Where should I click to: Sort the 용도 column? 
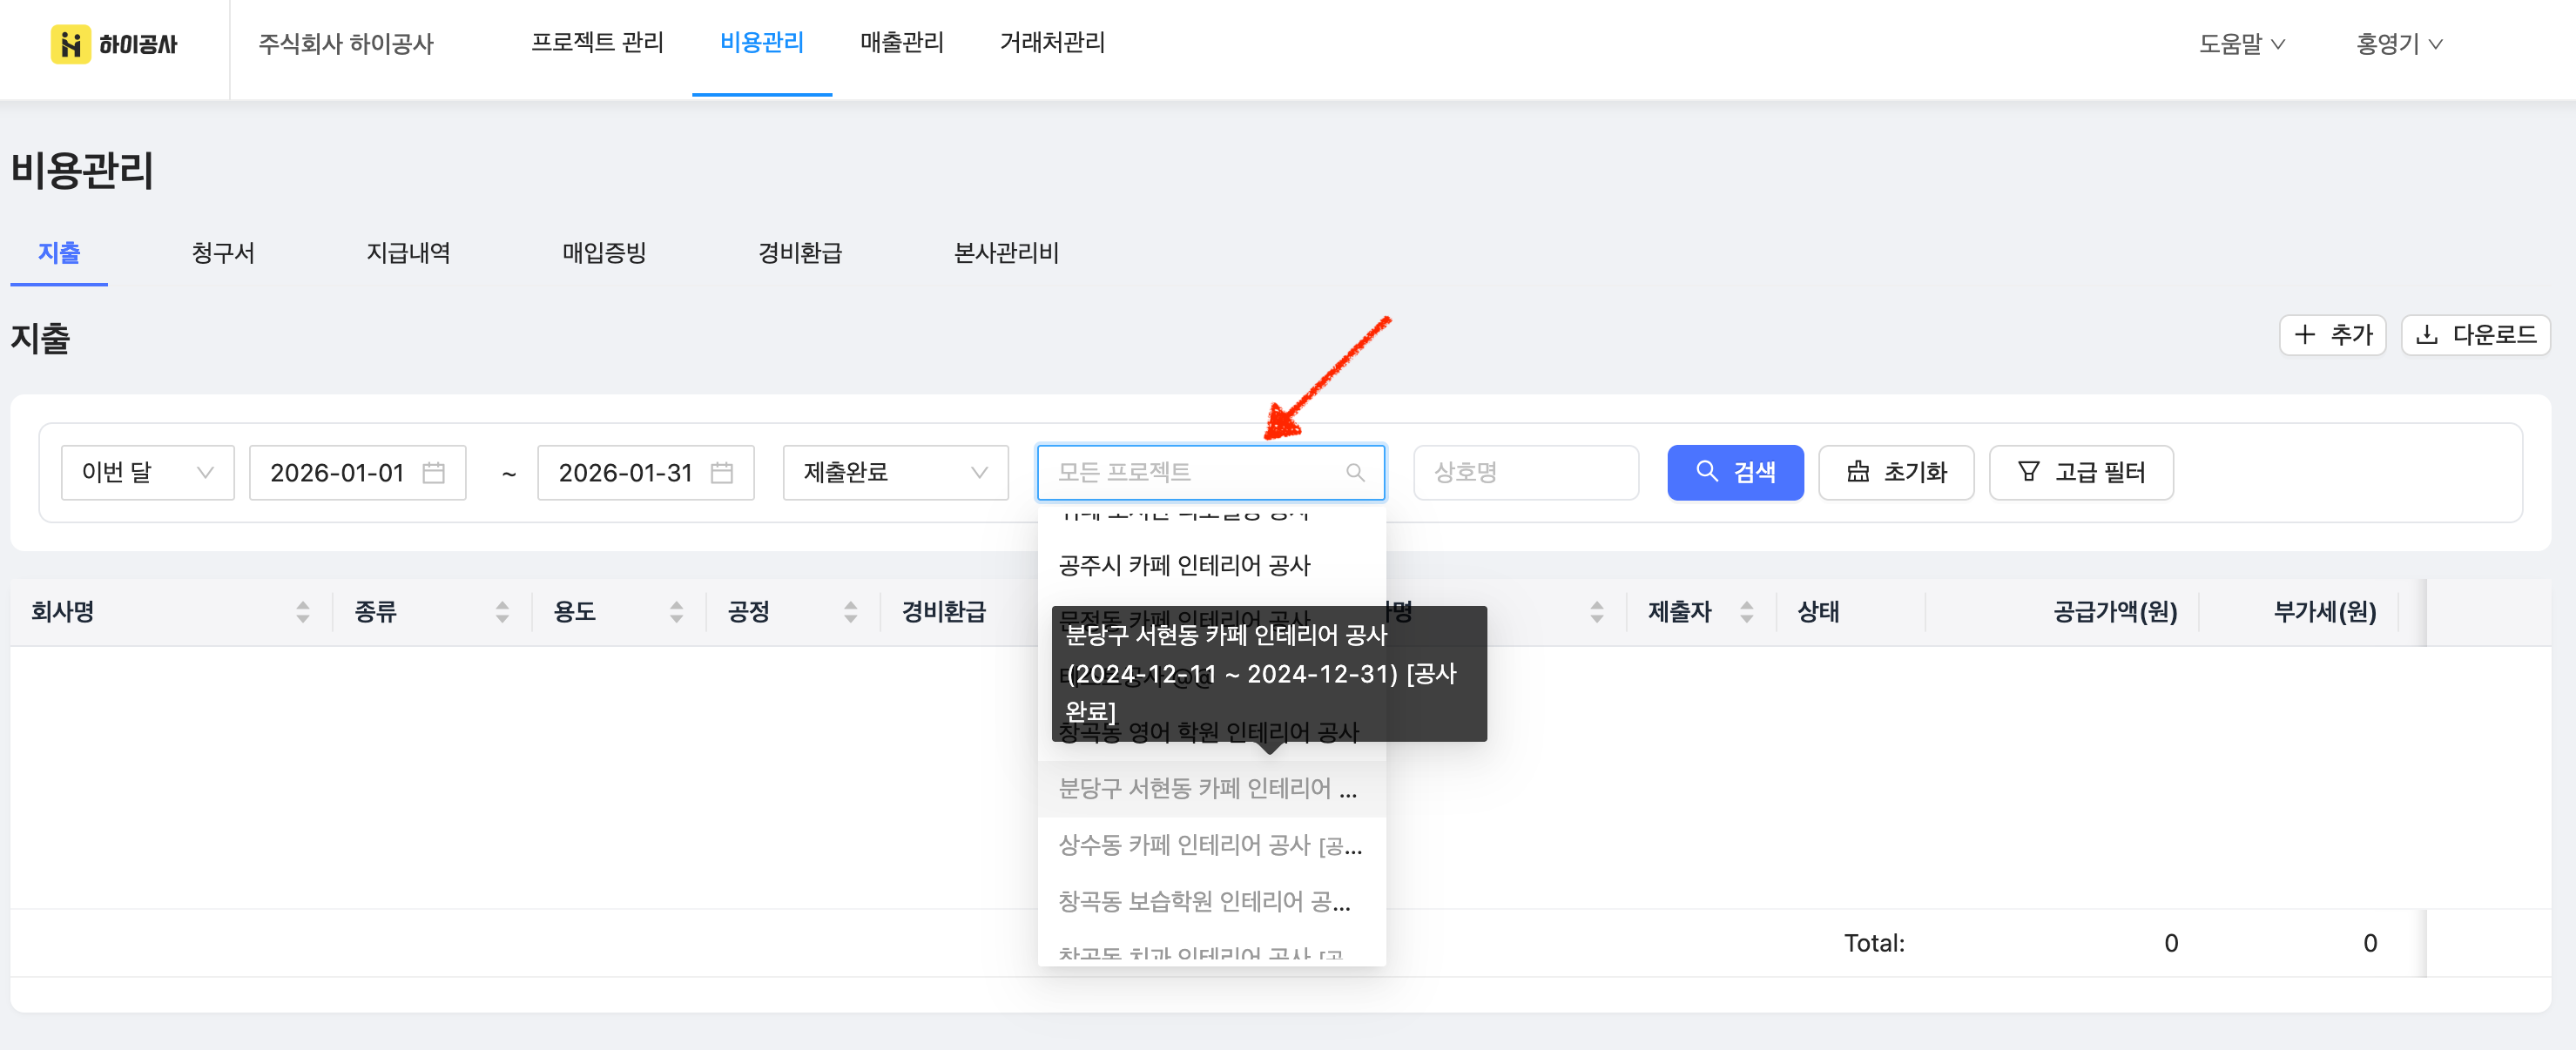tap(676, 612)
